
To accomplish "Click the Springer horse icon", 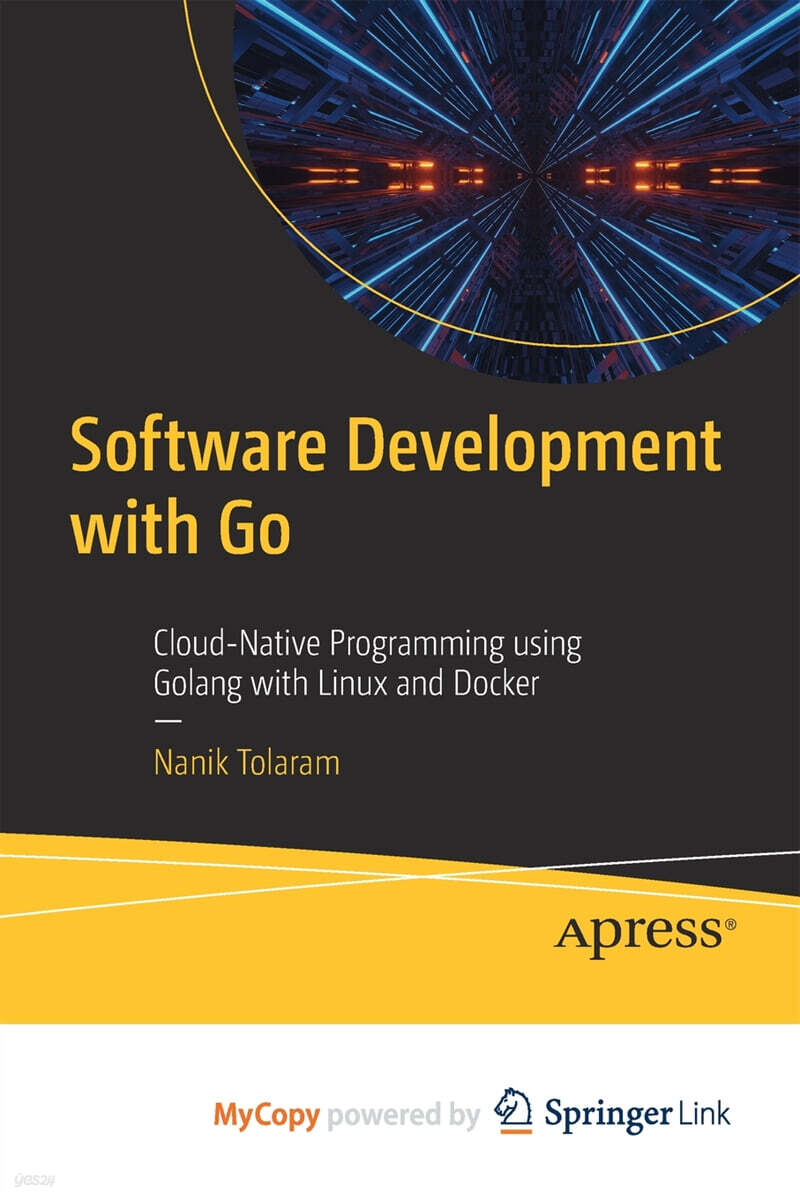I will click(x=514, y=1112).
